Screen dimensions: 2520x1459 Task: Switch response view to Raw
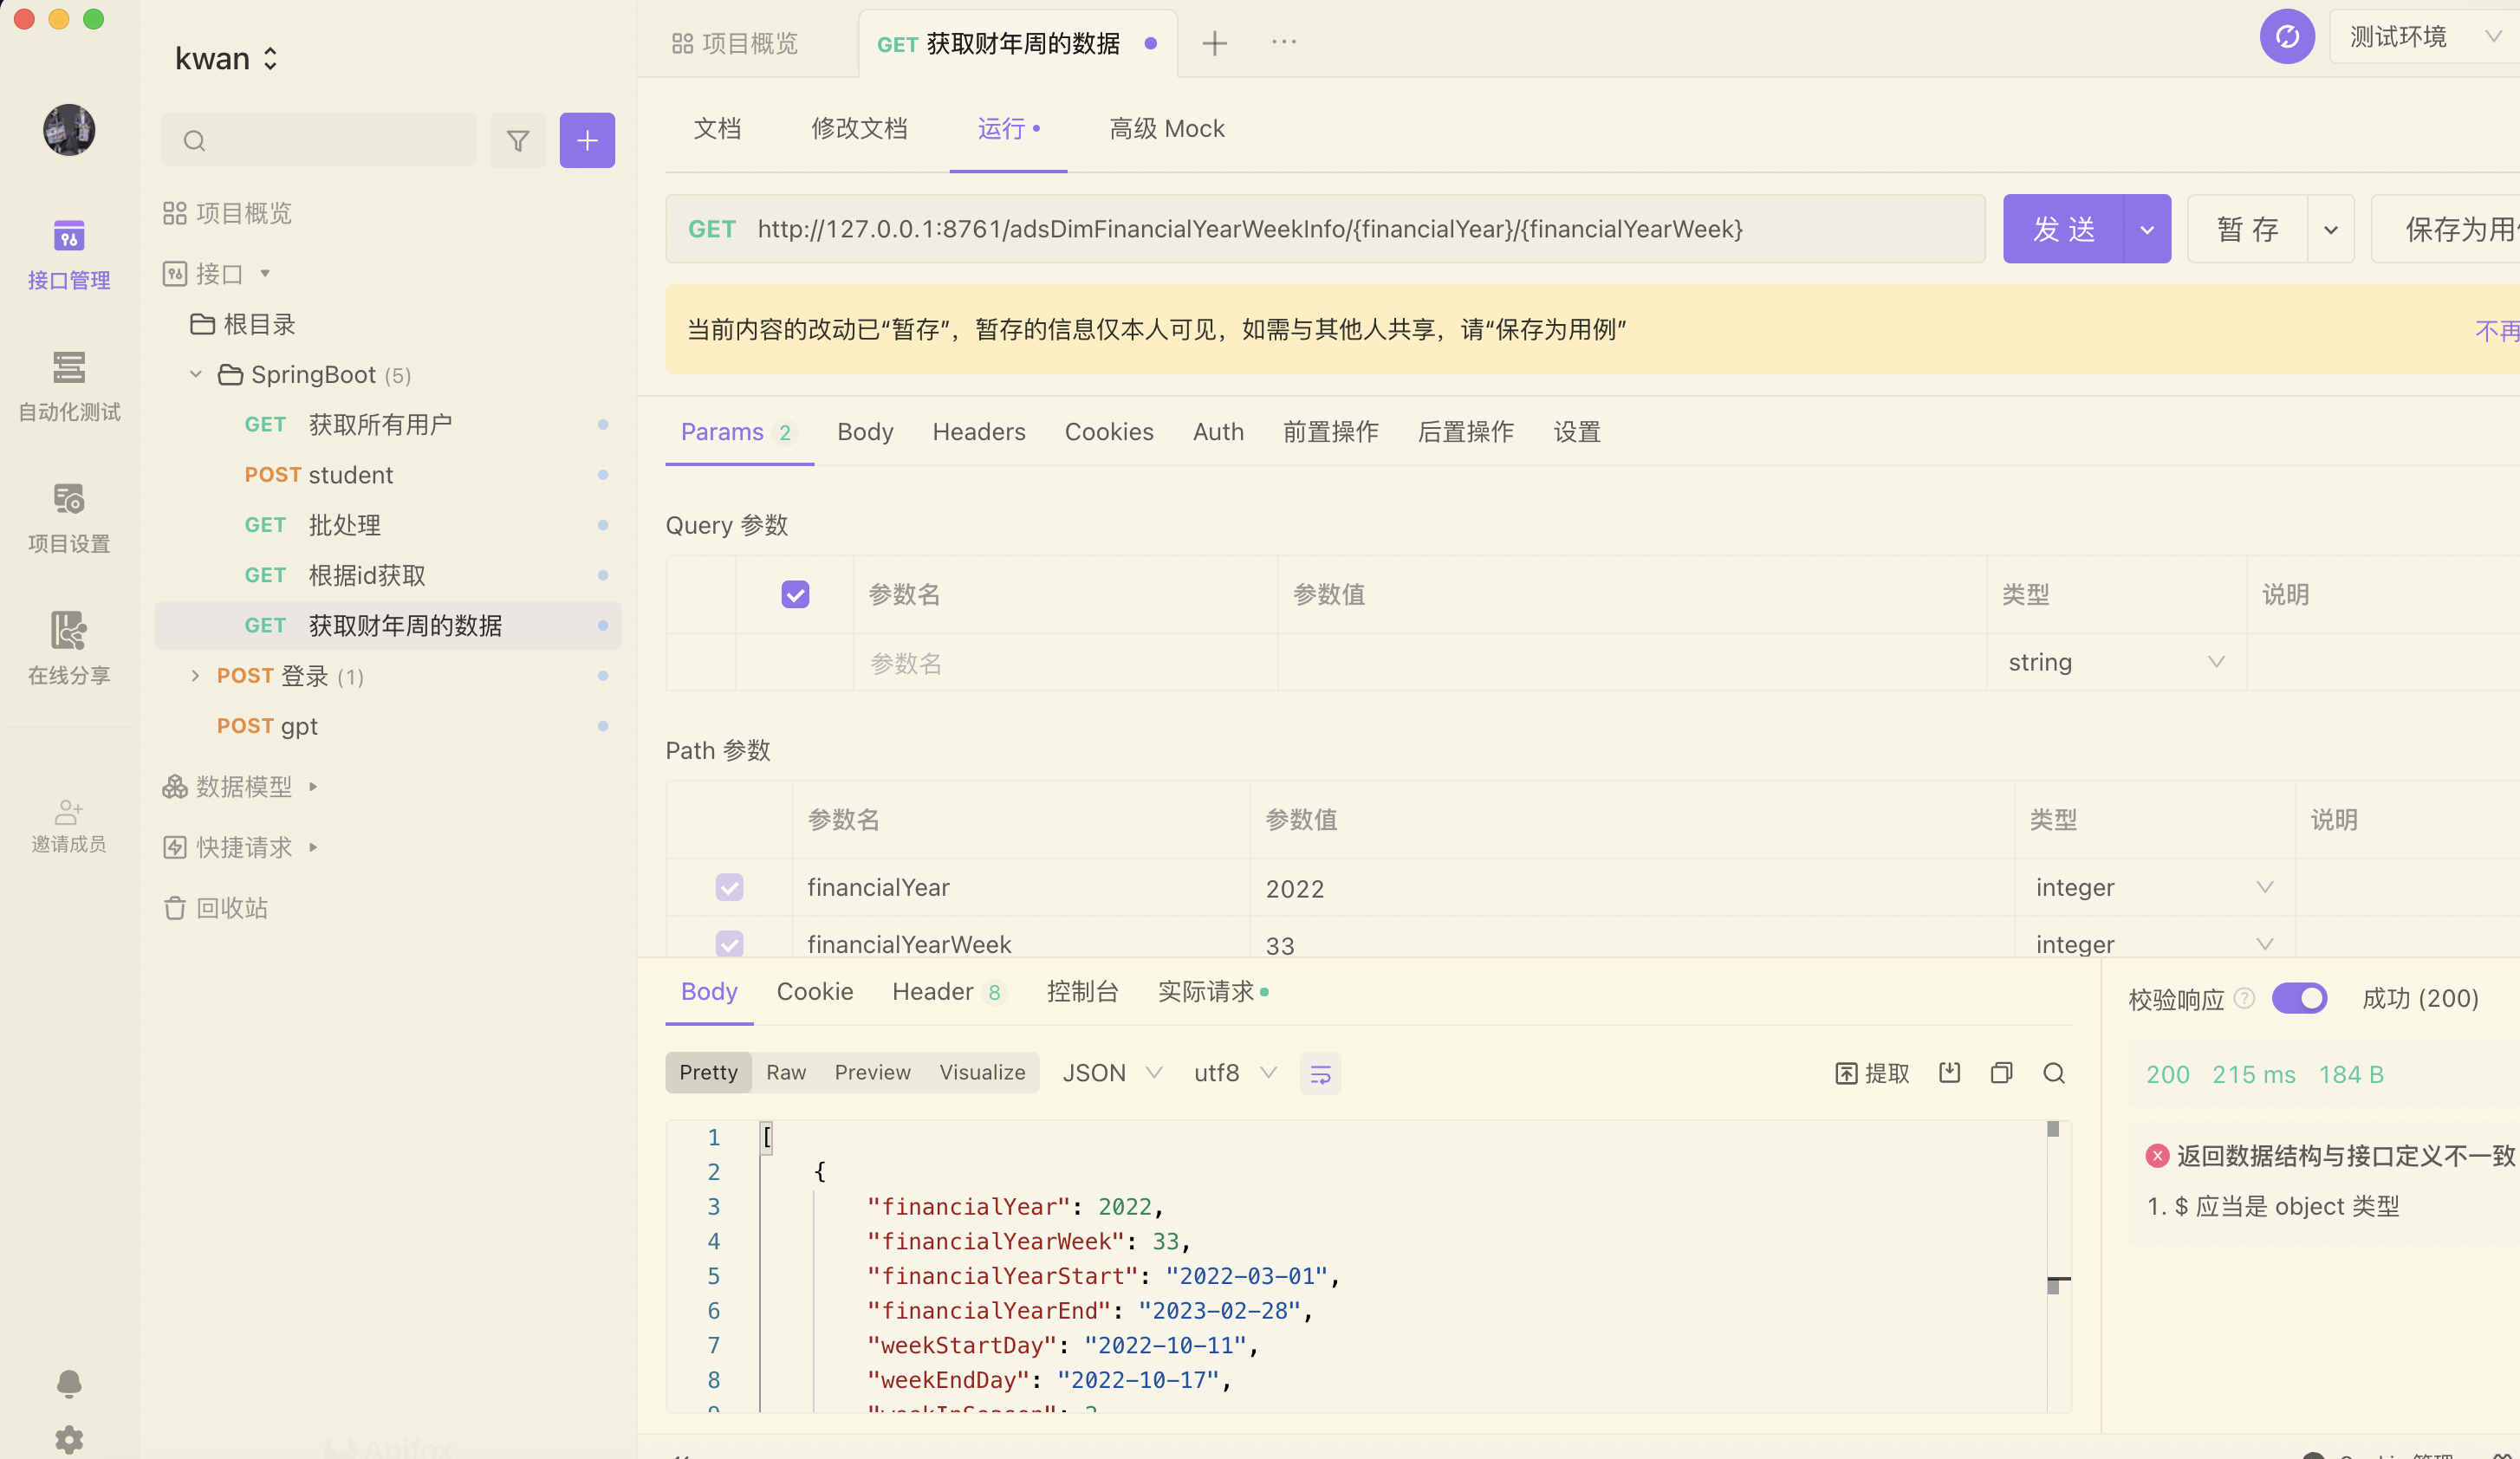pos(786,1073)
